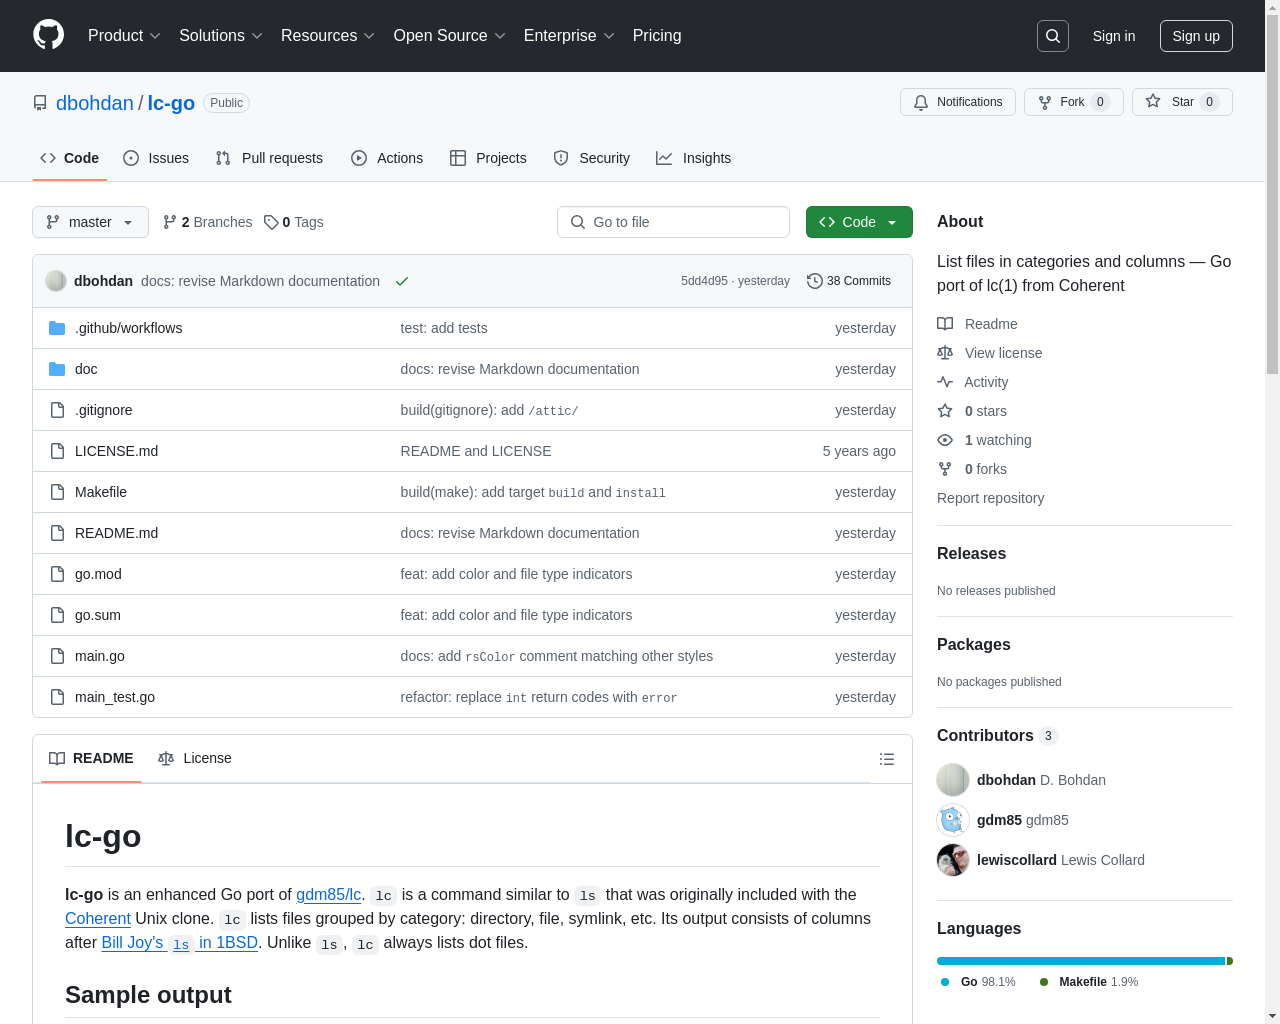The width and height of the screenshot is (1280, 1024).
Task: Open the Insights tab
Action: tap(694, 158)
